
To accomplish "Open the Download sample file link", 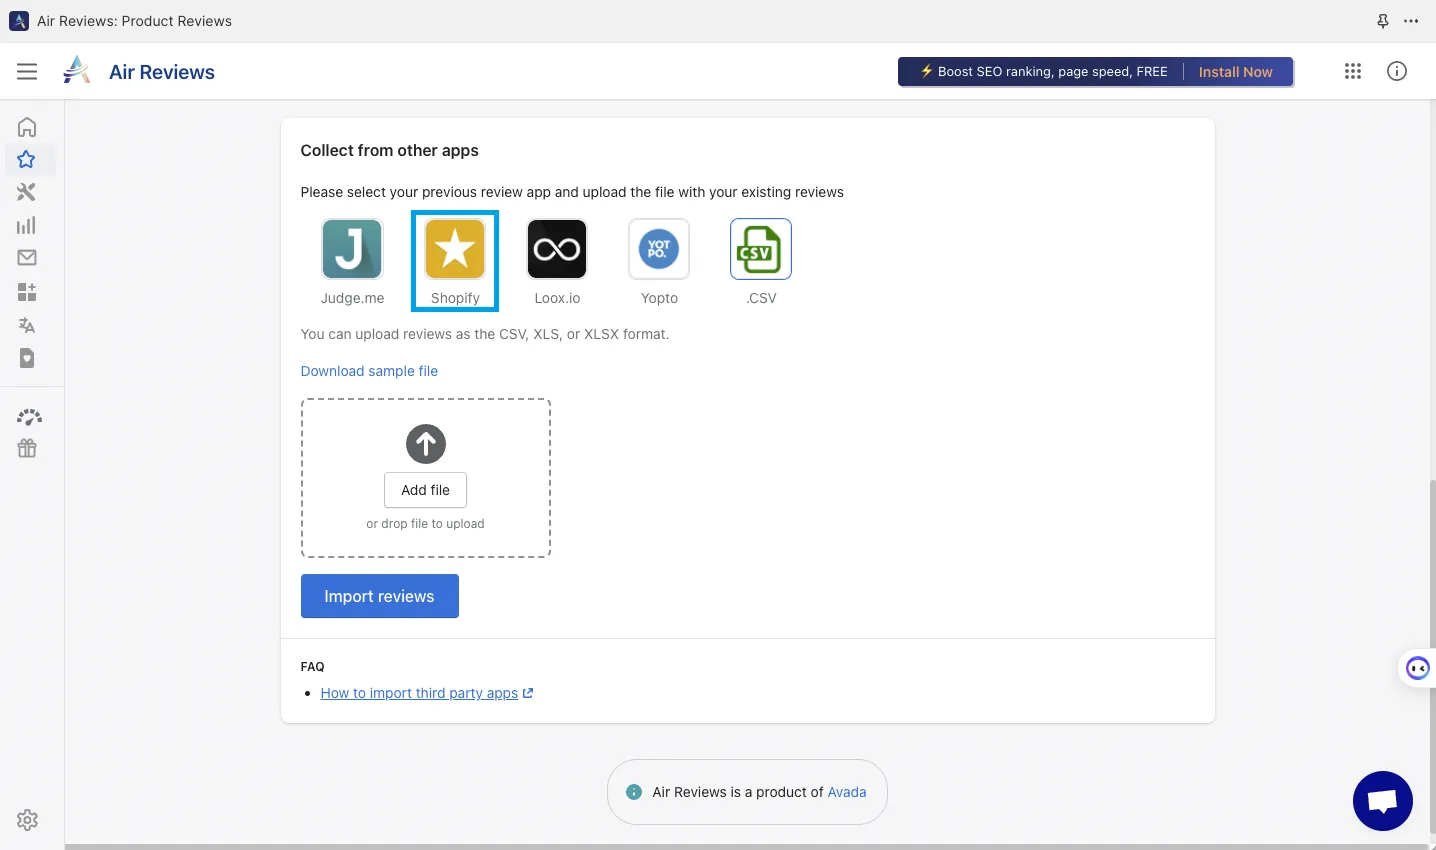I will coord(369,371).
